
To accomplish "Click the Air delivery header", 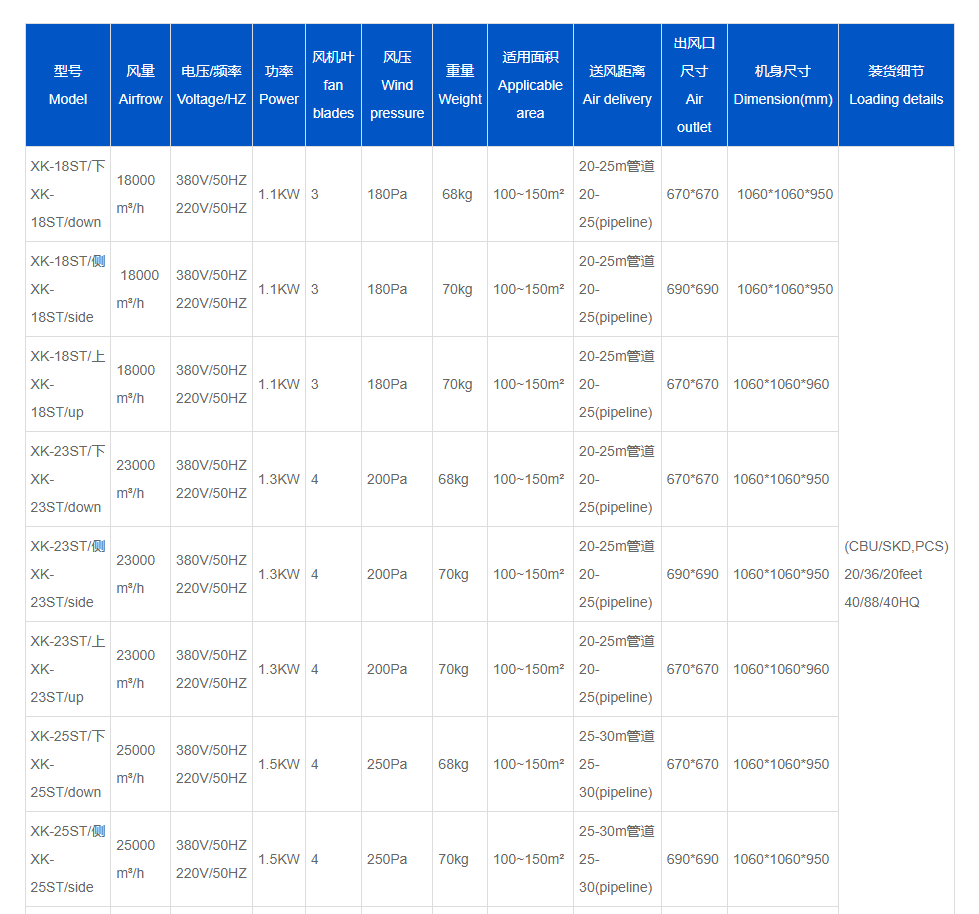I will 617,85.
